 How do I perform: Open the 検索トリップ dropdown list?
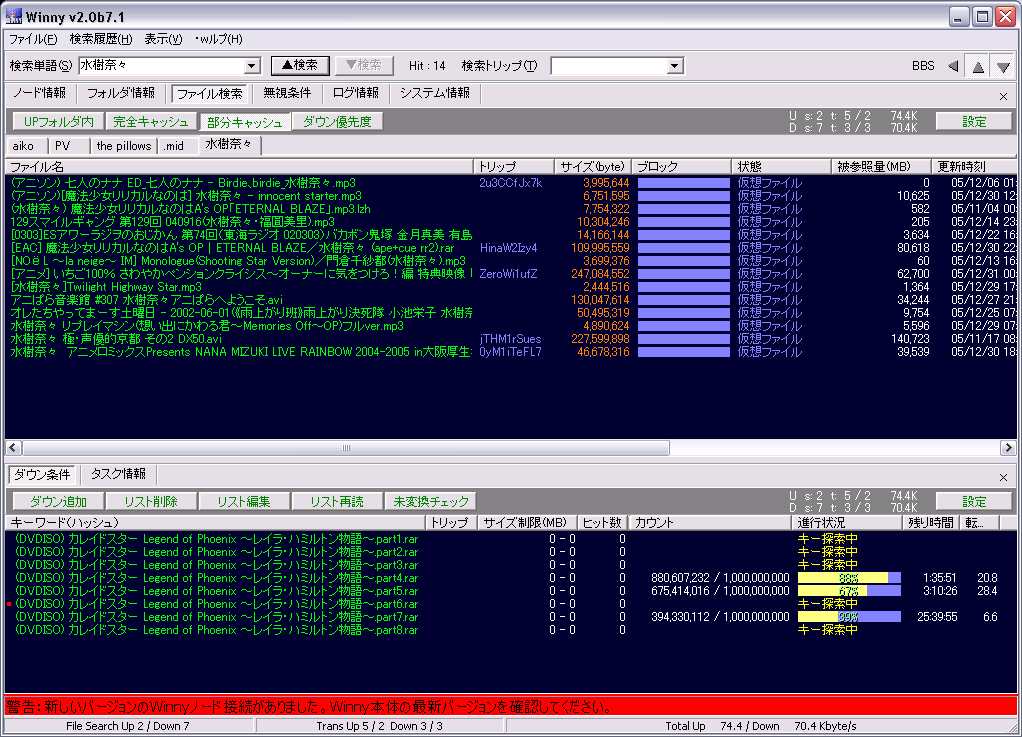(675, 66)
